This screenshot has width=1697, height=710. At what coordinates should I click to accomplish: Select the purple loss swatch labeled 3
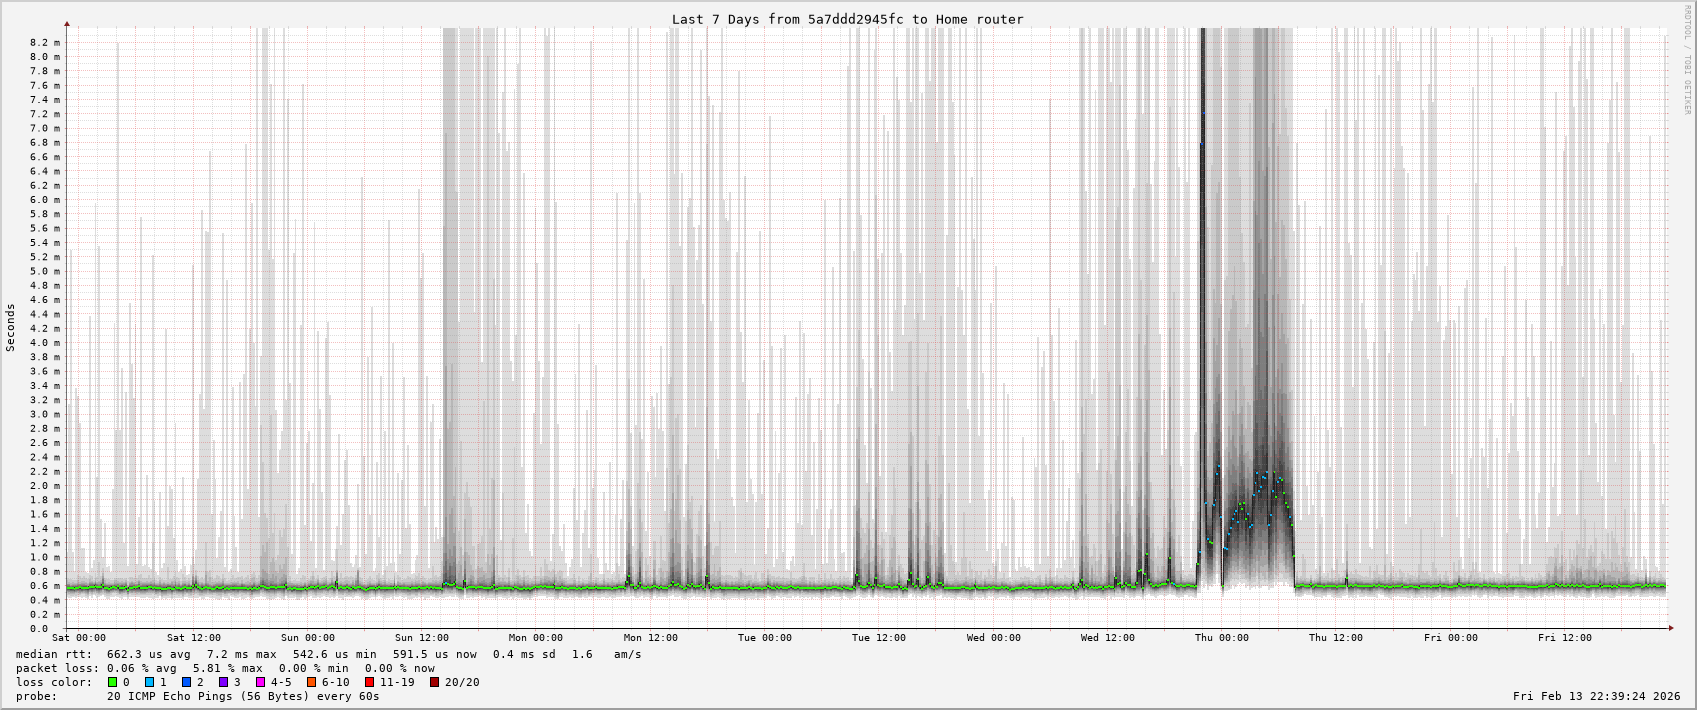[x=223, y=682]
